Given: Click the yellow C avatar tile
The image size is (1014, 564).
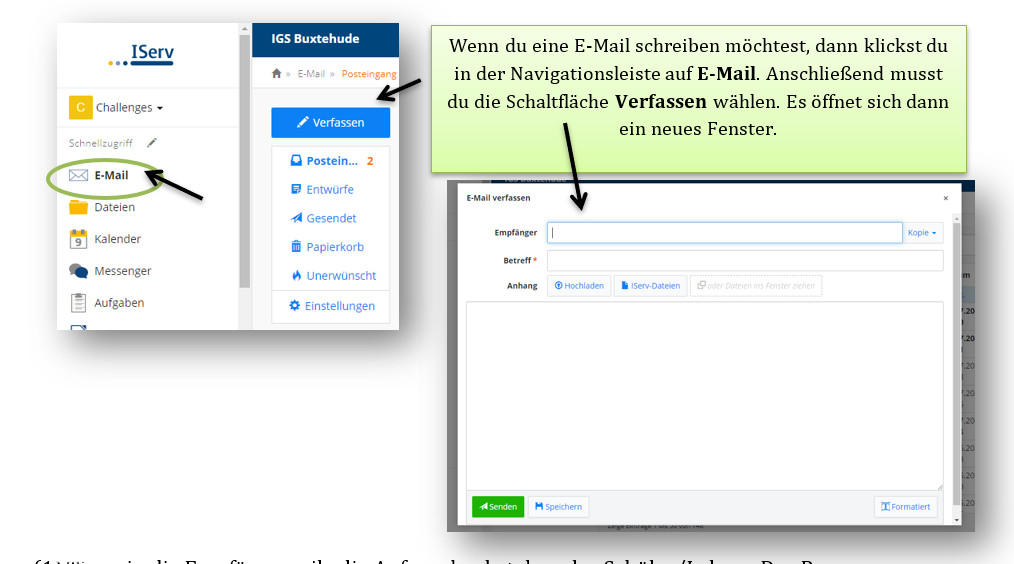Looking at the screenshot, I should click(81, 107).
